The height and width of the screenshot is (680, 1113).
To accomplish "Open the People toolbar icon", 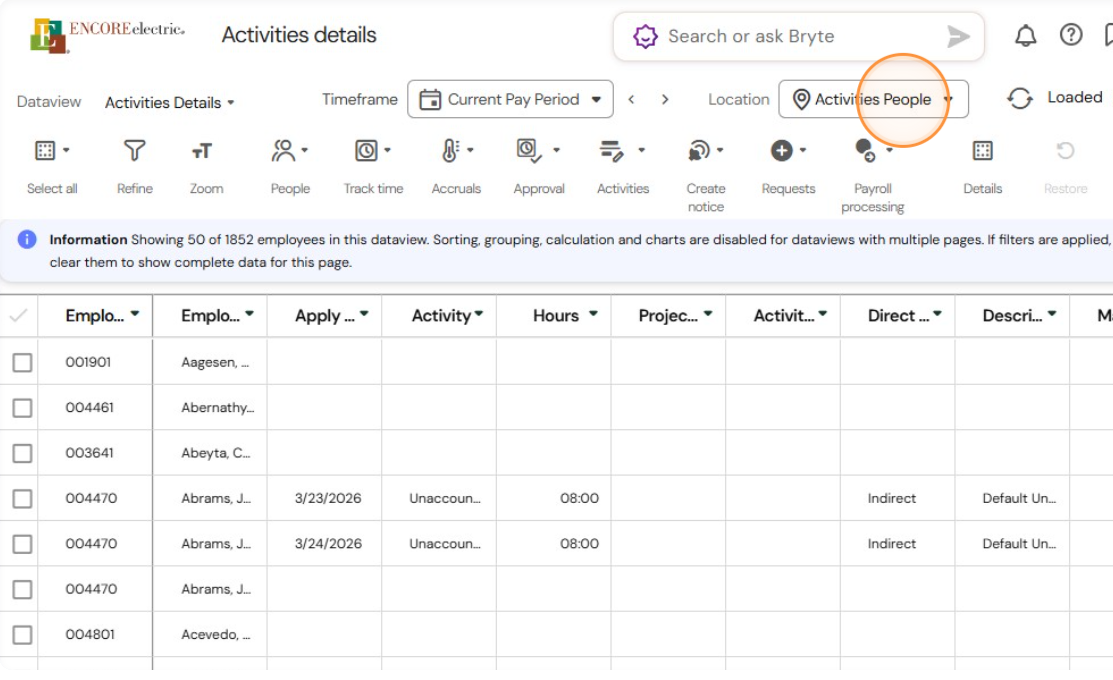I will coord(283,150).
